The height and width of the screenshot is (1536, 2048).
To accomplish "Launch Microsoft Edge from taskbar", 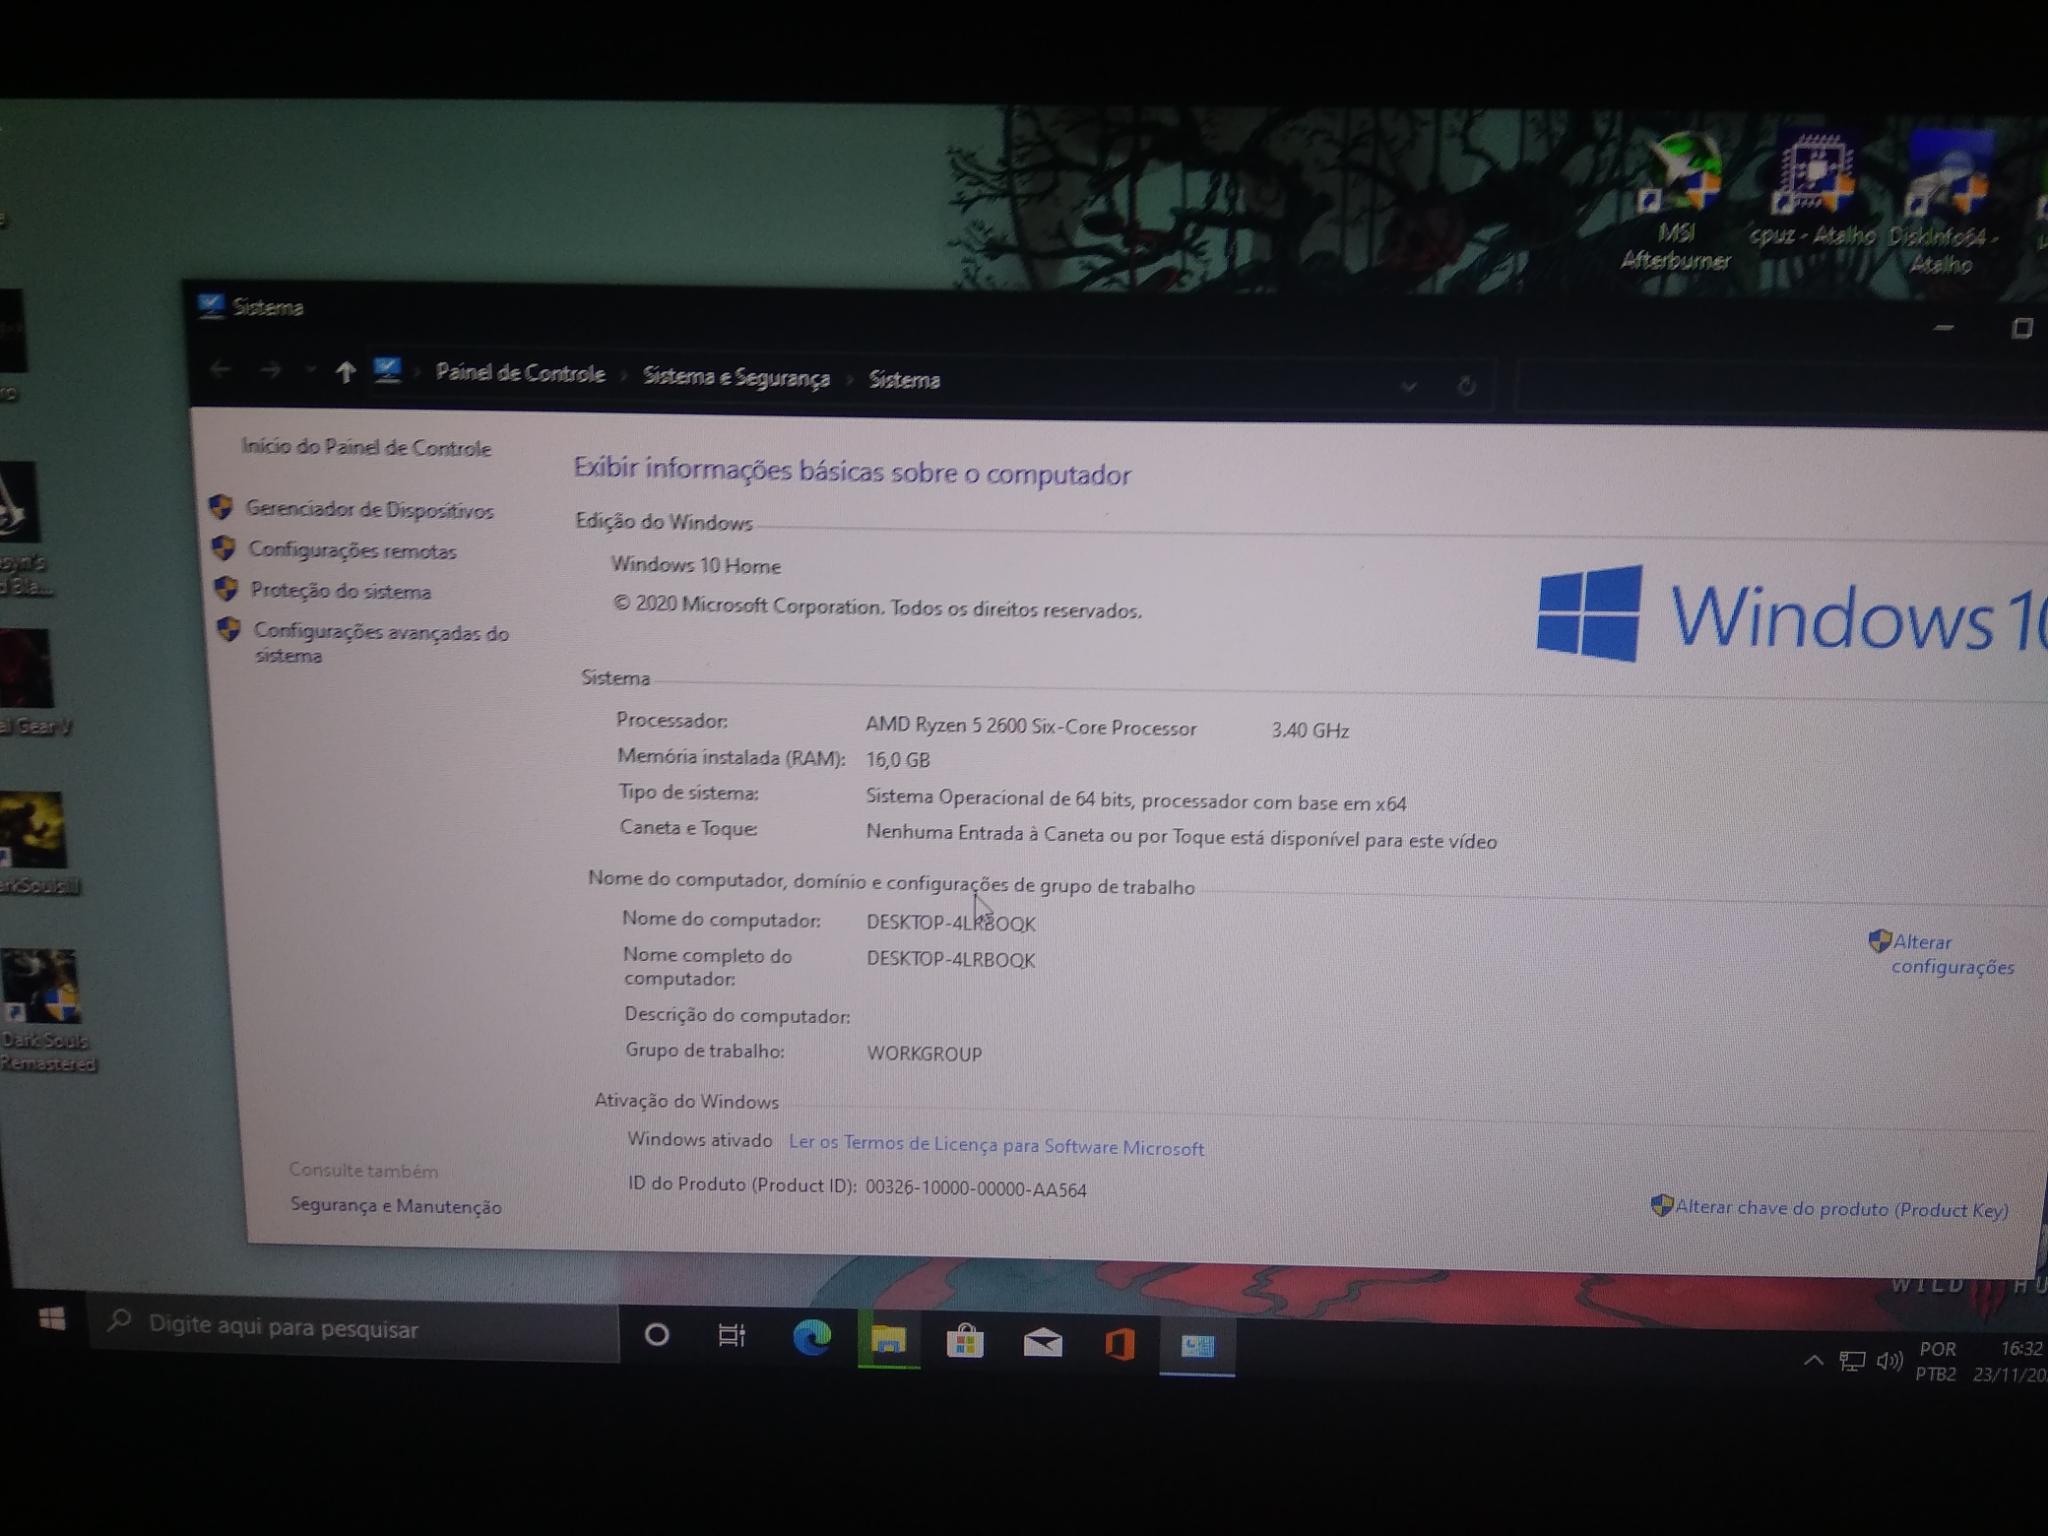I will point(811,1338).
